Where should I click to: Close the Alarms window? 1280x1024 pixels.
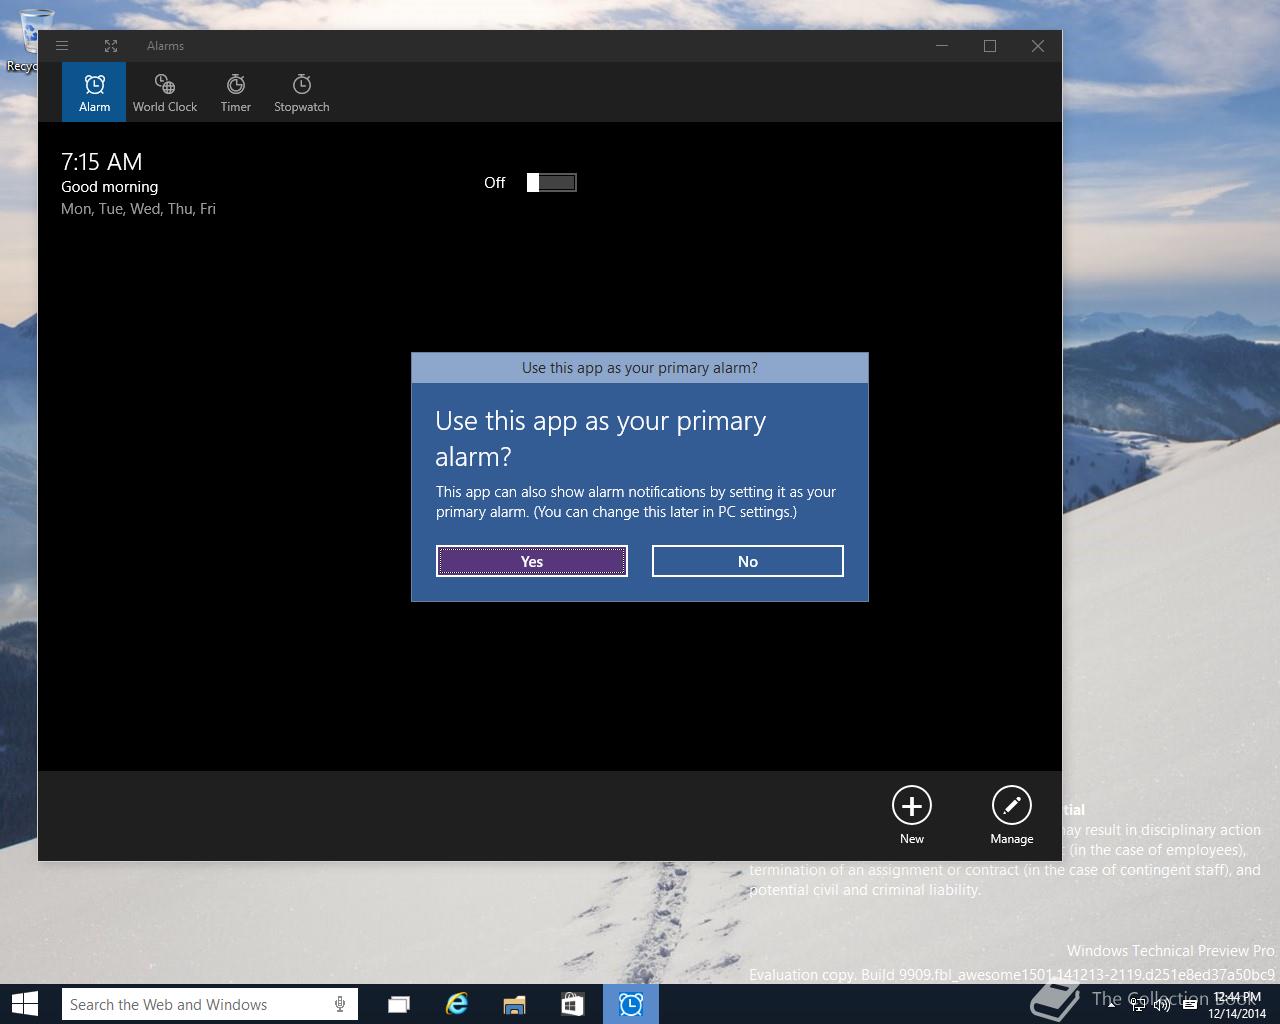pyautogui.click(x=1038, y=46)
